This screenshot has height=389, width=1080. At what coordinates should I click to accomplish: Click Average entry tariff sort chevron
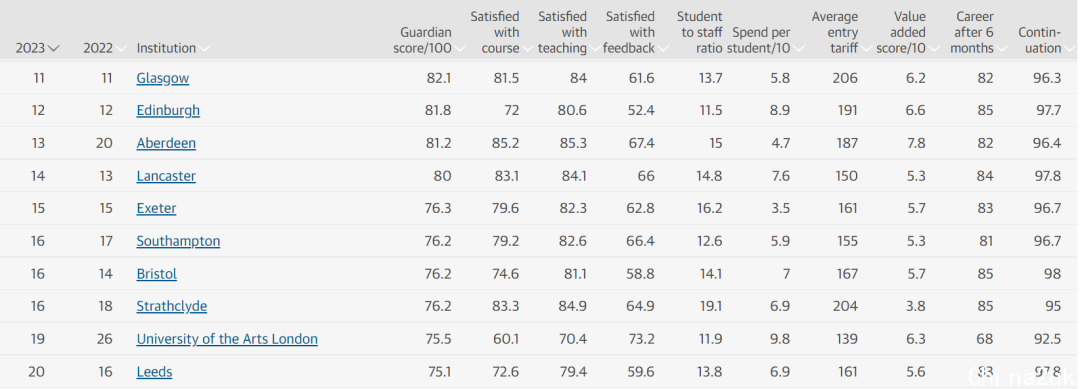pyautogui.click(x=866, y=49)
